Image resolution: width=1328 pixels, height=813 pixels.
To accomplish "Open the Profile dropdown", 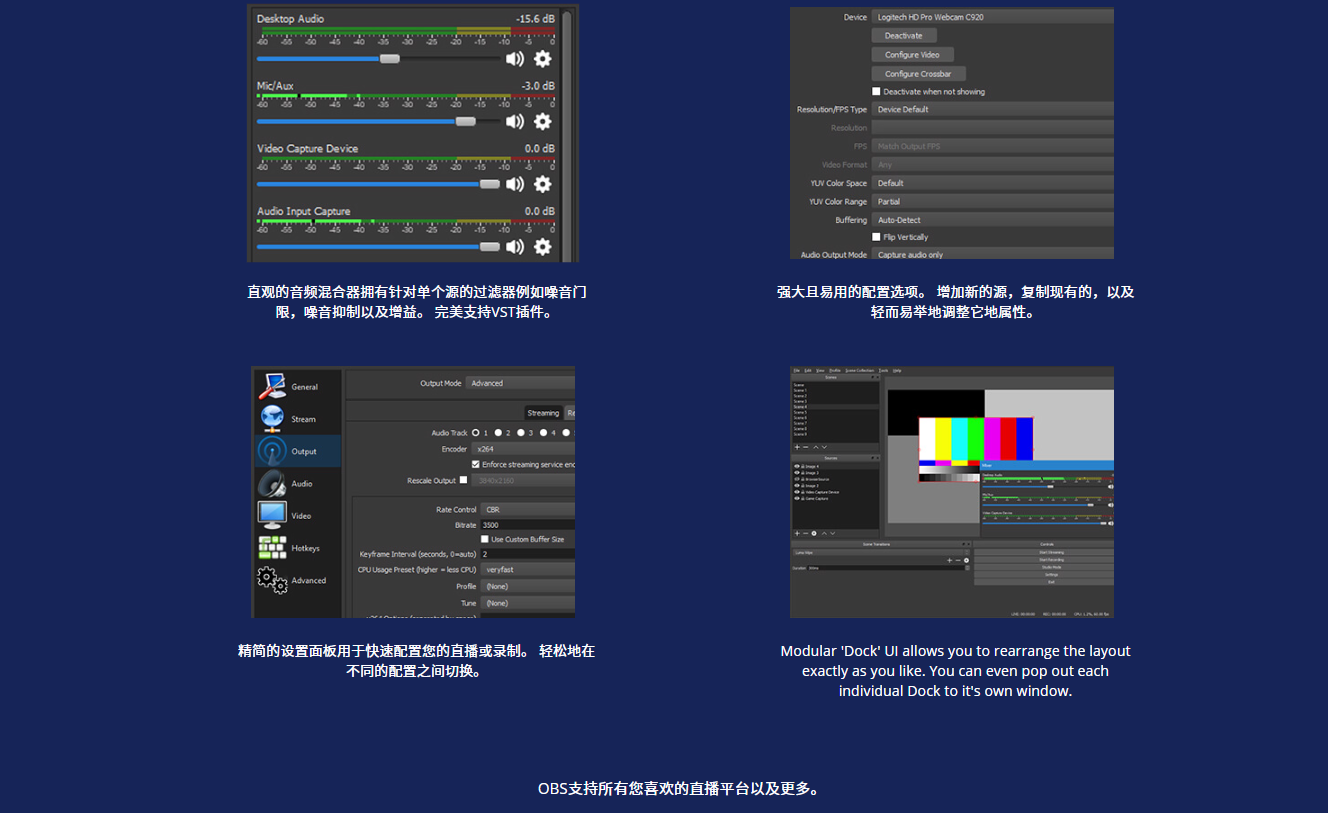I will pyautogui.click(x=527, y=586).
